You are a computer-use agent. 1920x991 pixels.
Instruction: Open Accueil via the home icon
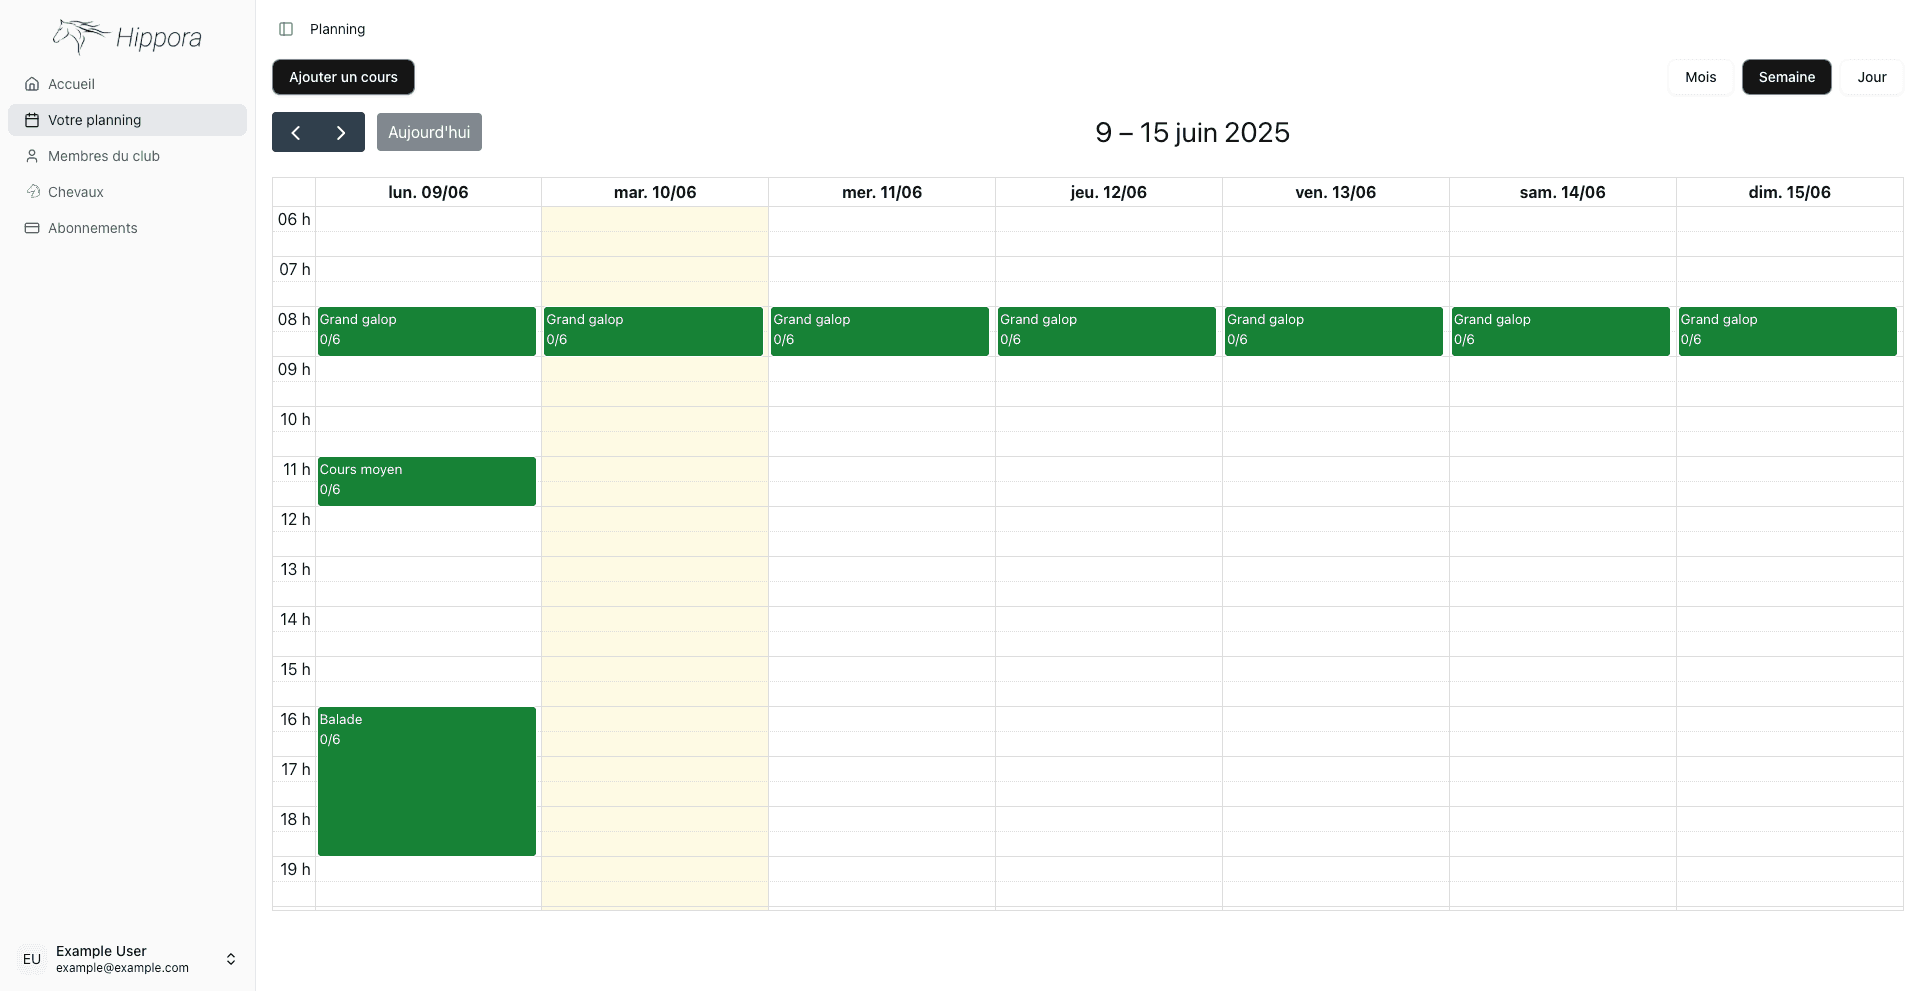point(32,84)
